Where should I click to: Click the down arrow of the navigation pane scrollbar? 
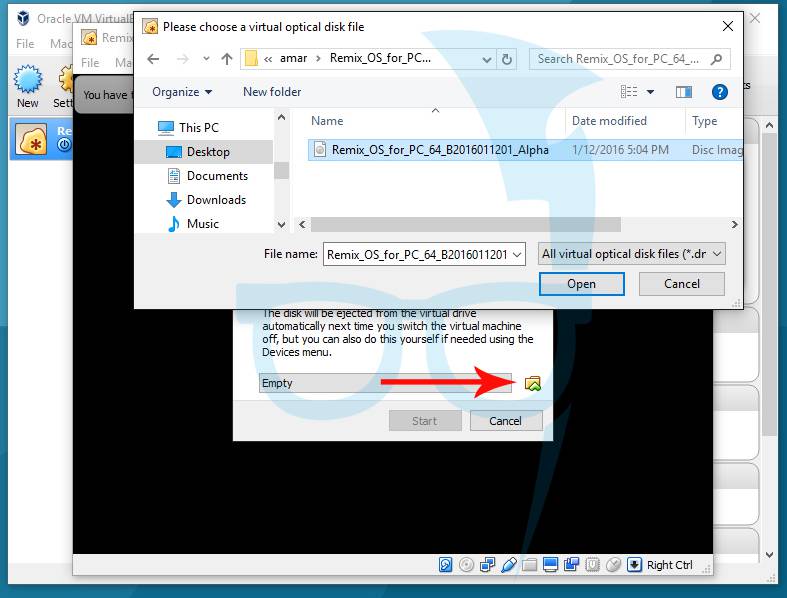click(x=282, y=224)
